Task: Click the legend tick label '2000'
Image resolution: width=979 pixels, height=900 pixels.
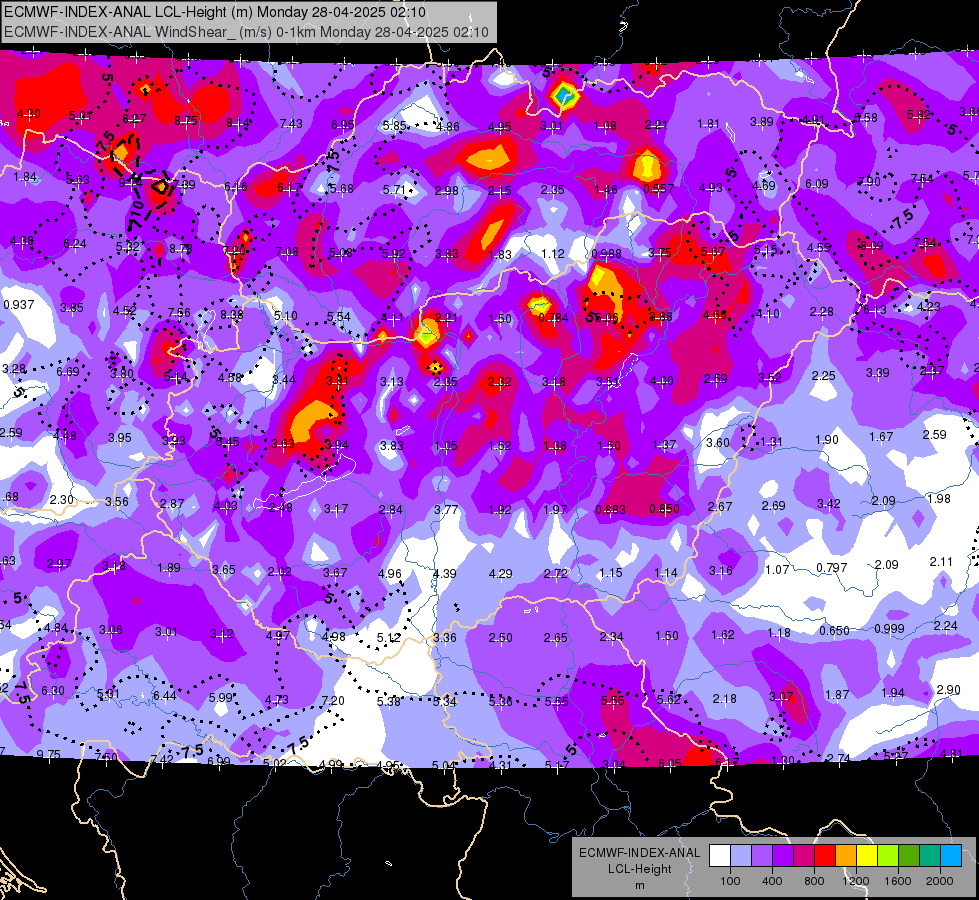Action: tap(940, 881)
